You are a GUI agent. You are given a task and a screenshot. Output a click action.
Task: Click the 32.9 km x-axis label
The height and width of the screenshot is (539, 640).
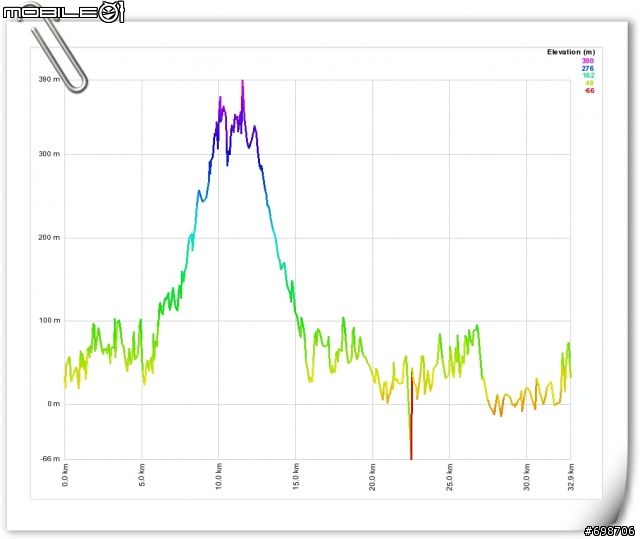click(571, 476)
